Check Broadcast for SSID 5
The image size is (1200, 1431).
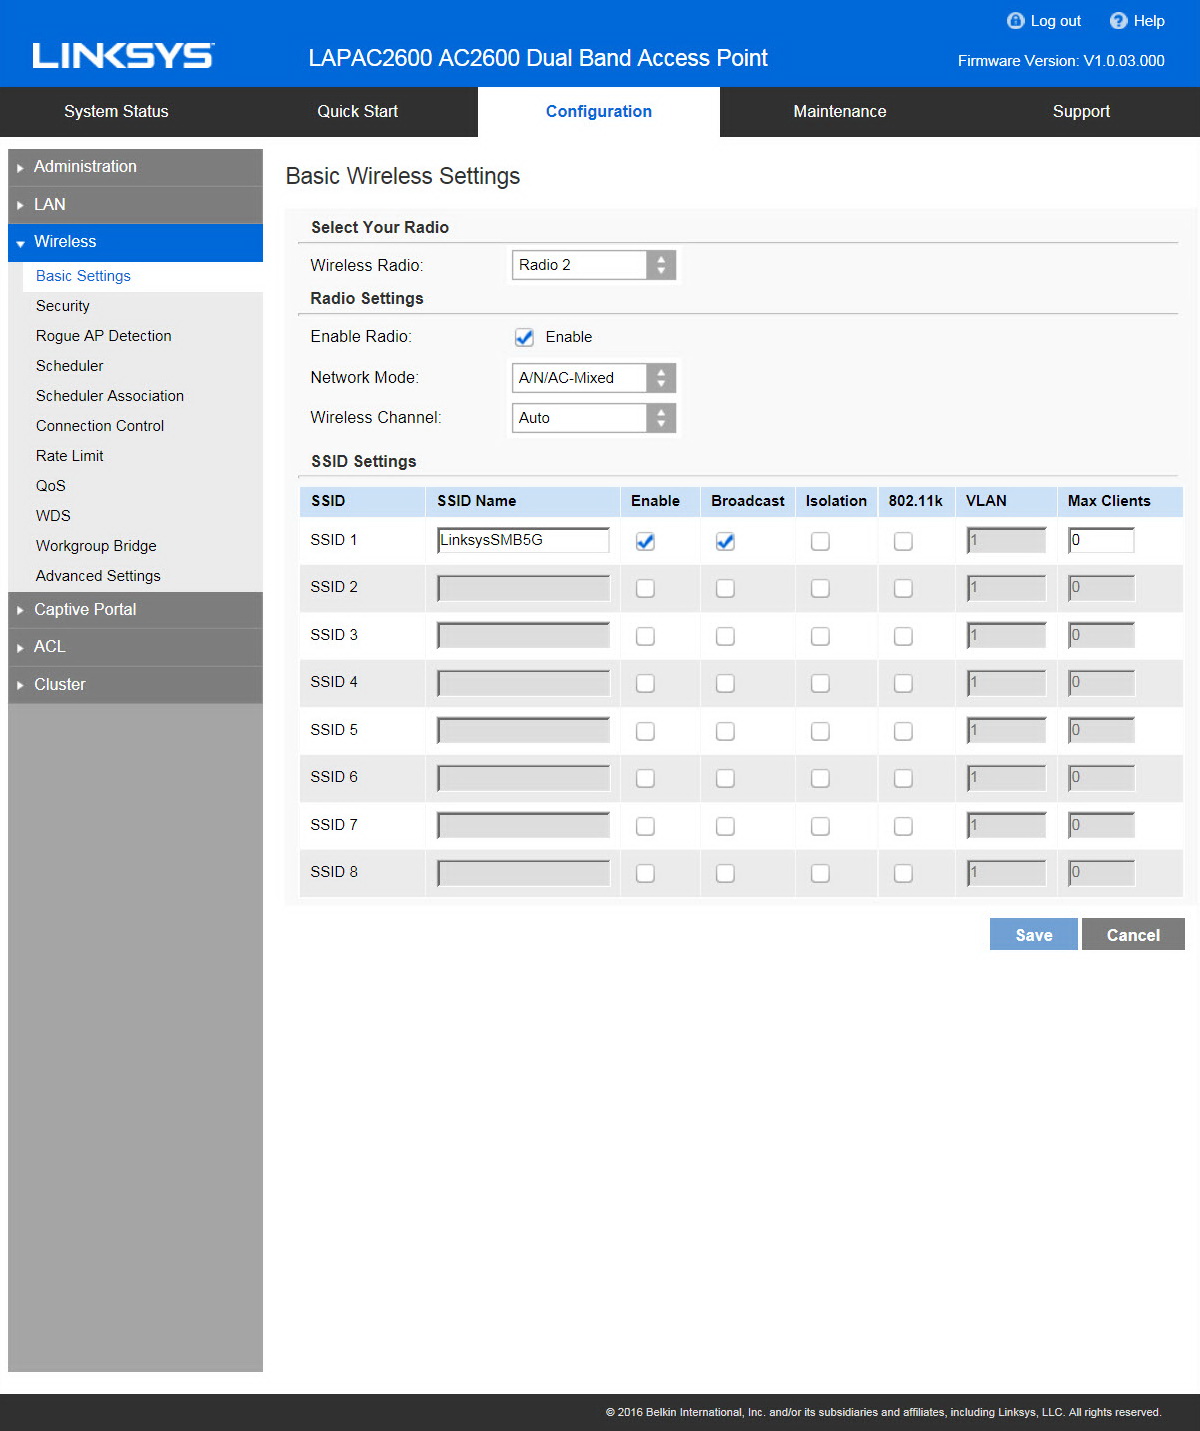[725, 731]
